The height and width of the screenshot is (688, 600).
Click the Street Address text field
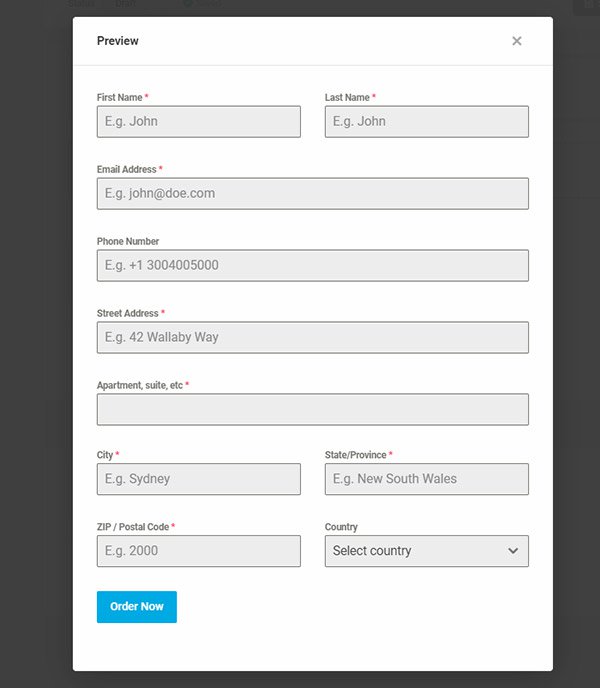coord(312,338)
